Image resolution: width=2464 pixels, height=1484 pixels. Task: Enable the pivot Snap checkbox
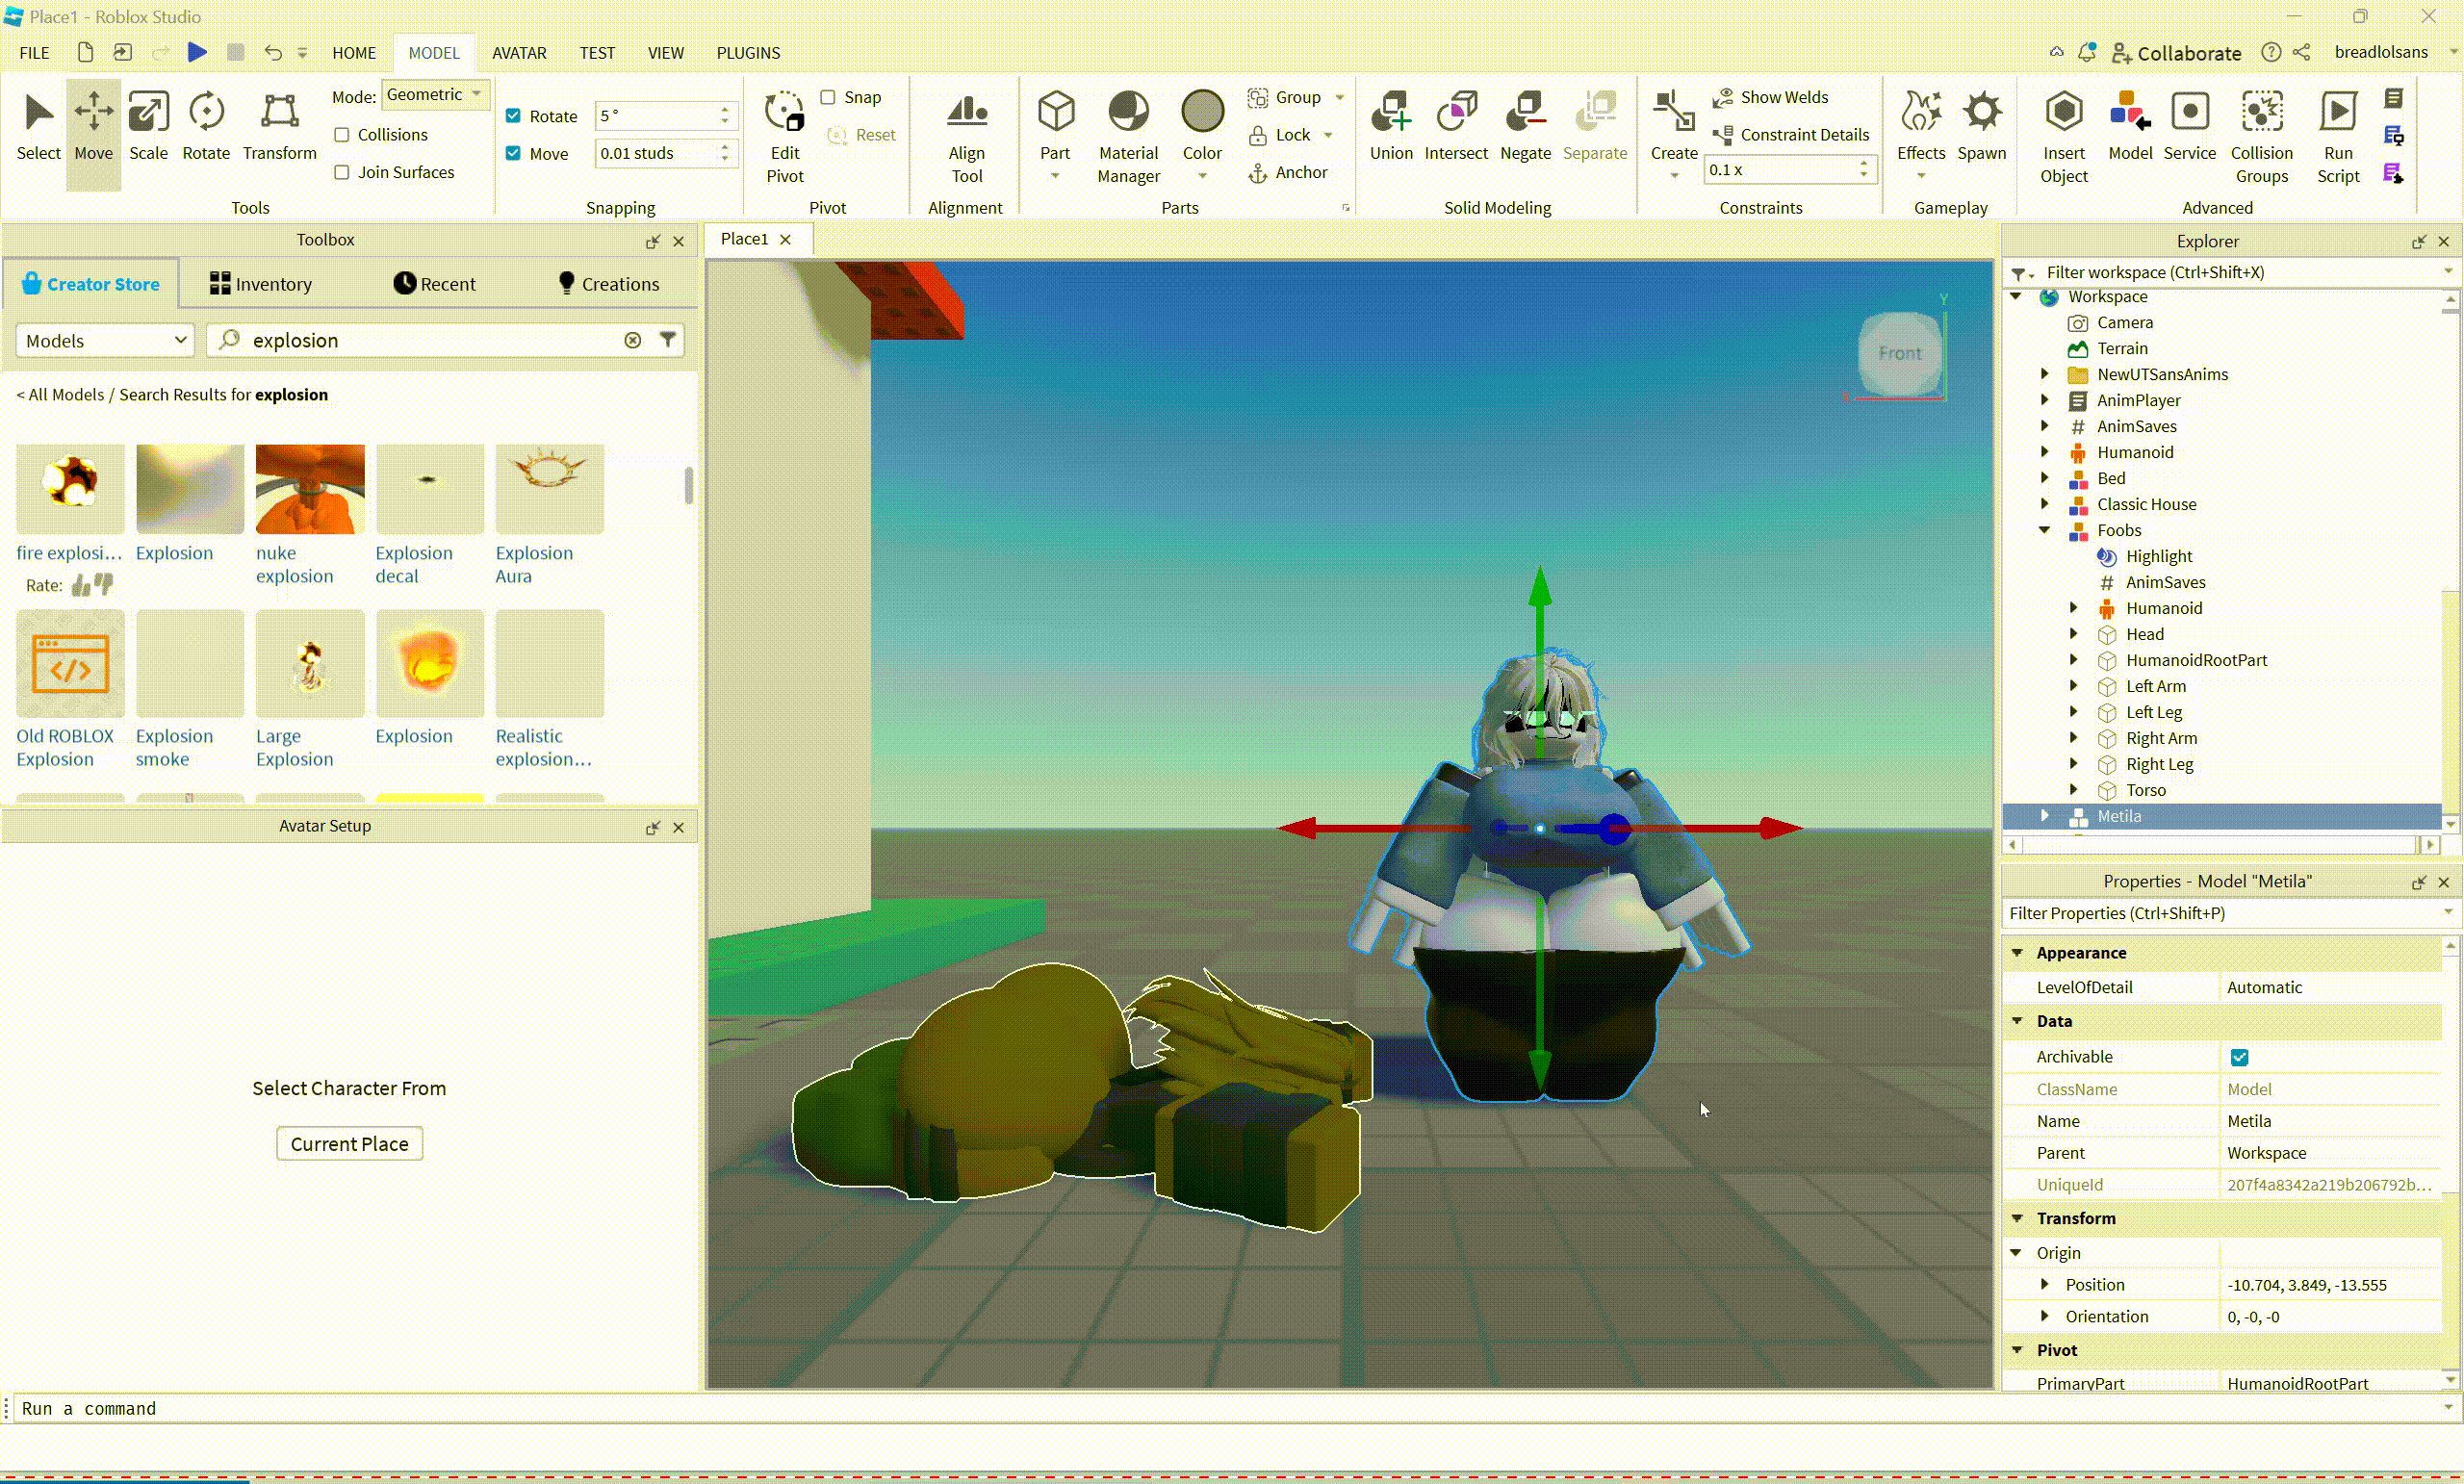828,97
